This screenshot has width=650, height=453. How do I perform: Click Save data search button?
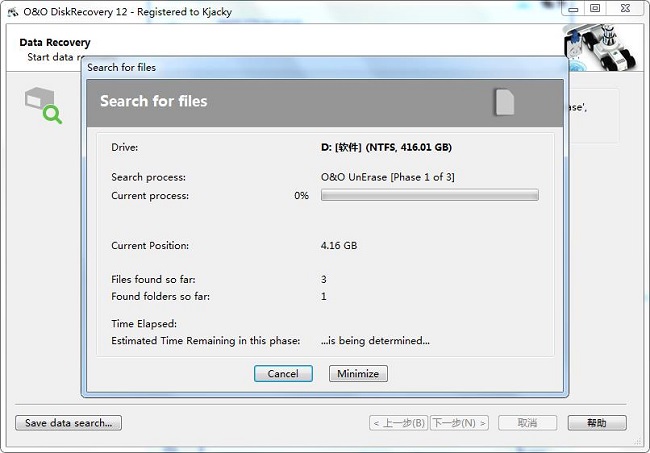click(x=68, y=423)
